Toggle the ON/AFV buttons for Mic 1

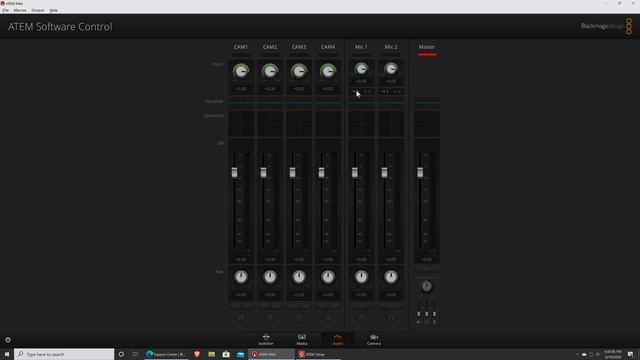pyautogui.click(x=361, y=305)
